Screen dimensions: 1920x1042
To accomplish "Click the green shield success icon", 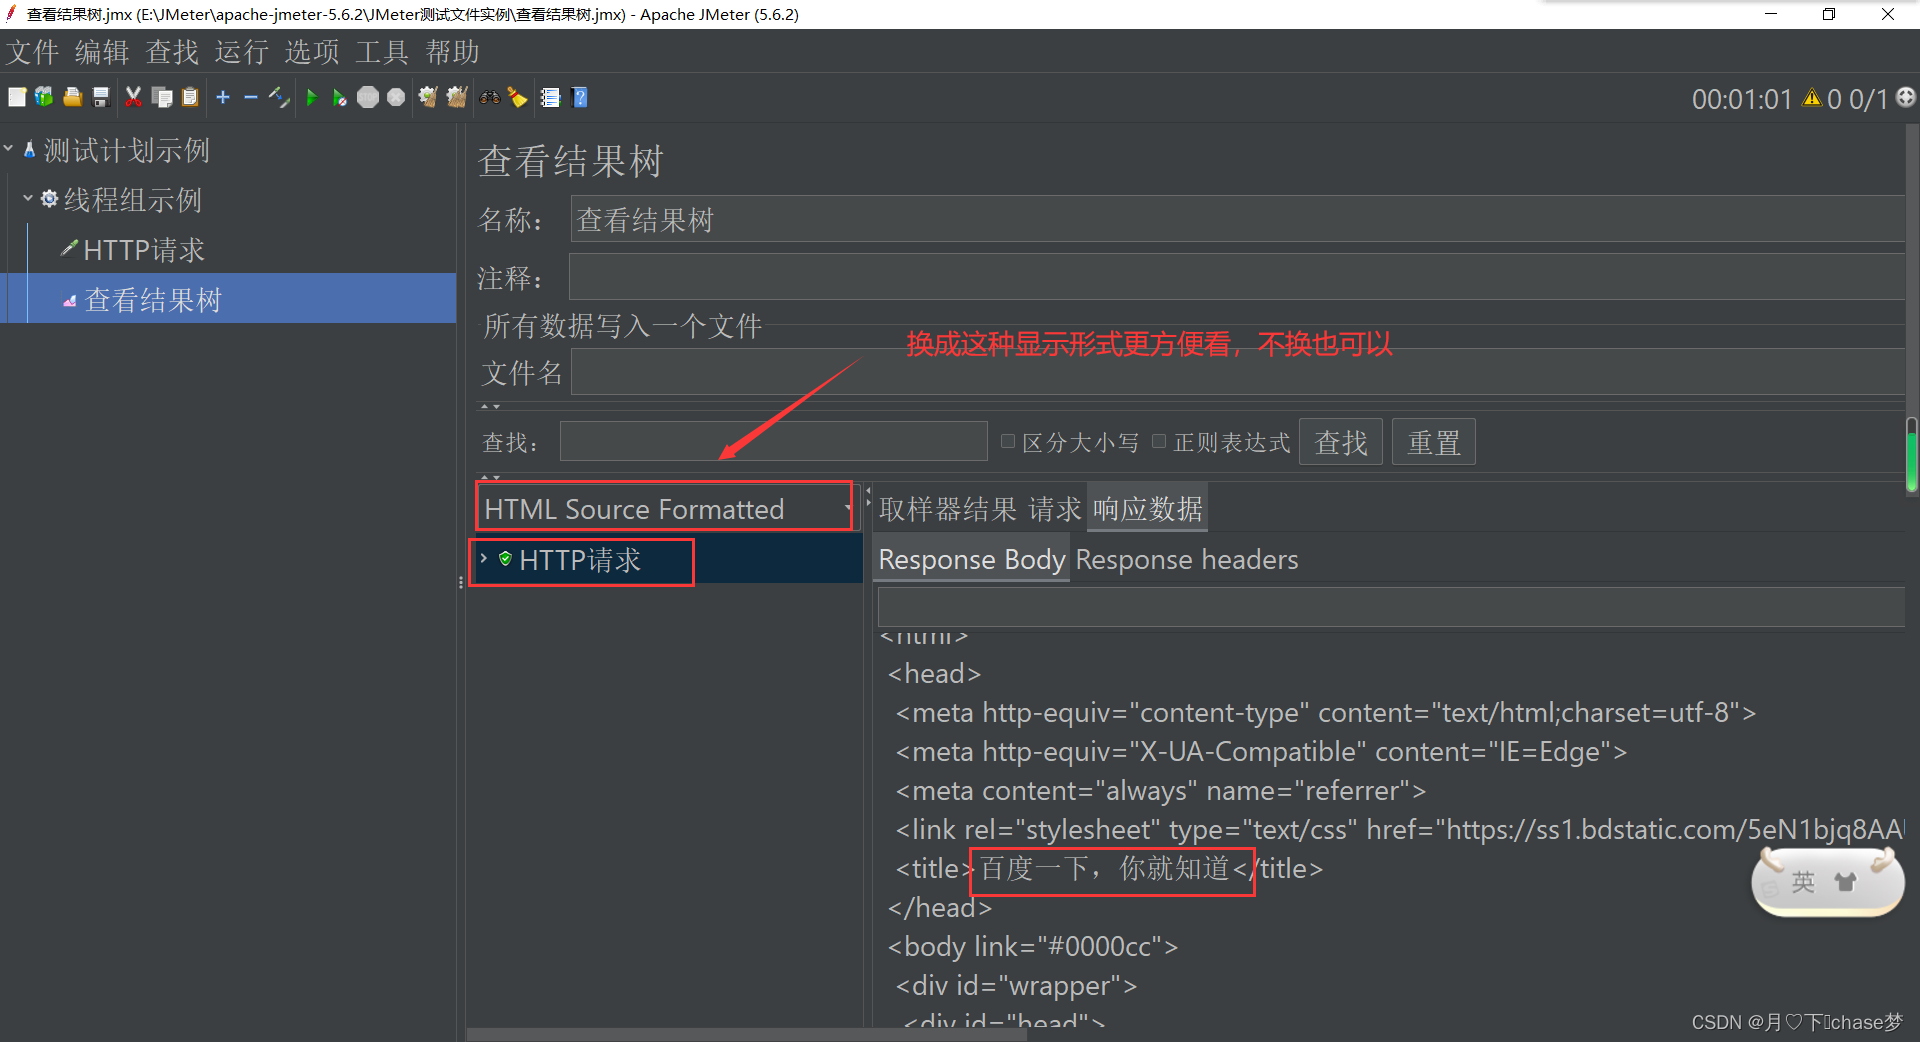I will (505, 558).
